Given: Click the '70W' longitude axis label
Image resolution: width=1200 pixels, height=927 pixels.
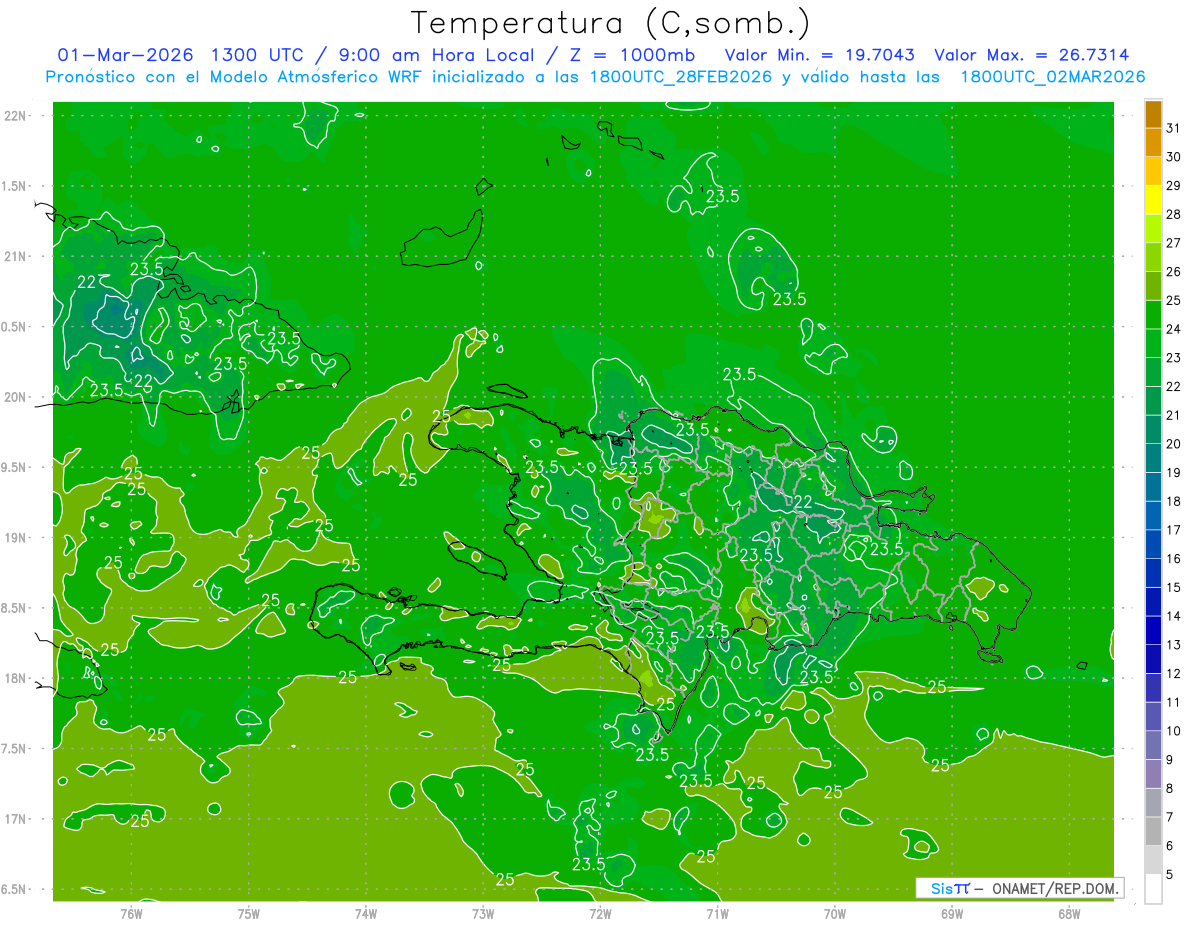Looking at the screenshot, I should click(x=834, y=913).
